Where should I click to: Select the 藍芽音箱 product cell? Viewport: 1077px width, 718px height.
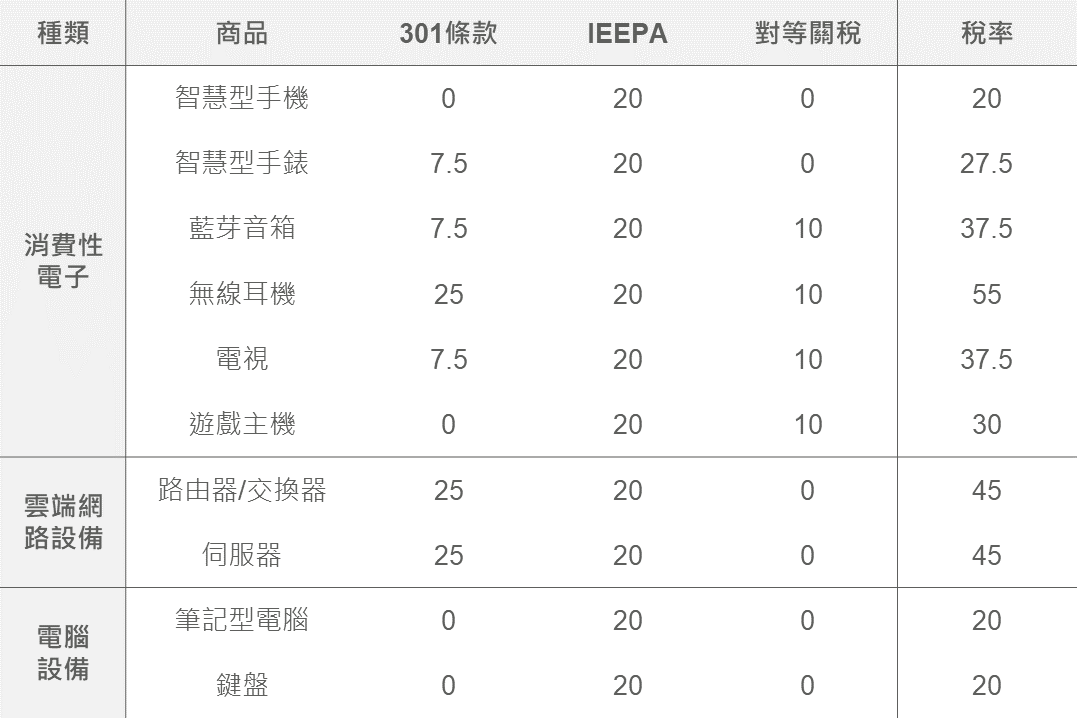pyautogui.click(x=242, y=228)
